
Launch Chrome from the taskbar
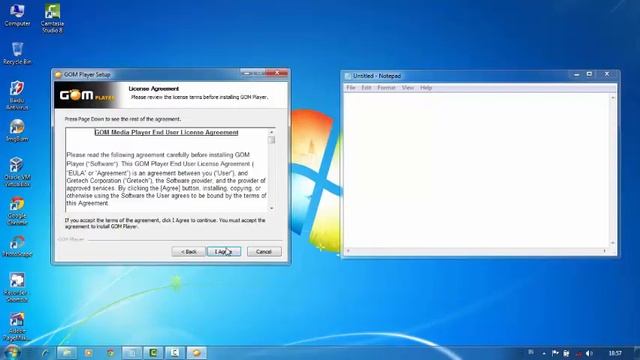point(110,353)
